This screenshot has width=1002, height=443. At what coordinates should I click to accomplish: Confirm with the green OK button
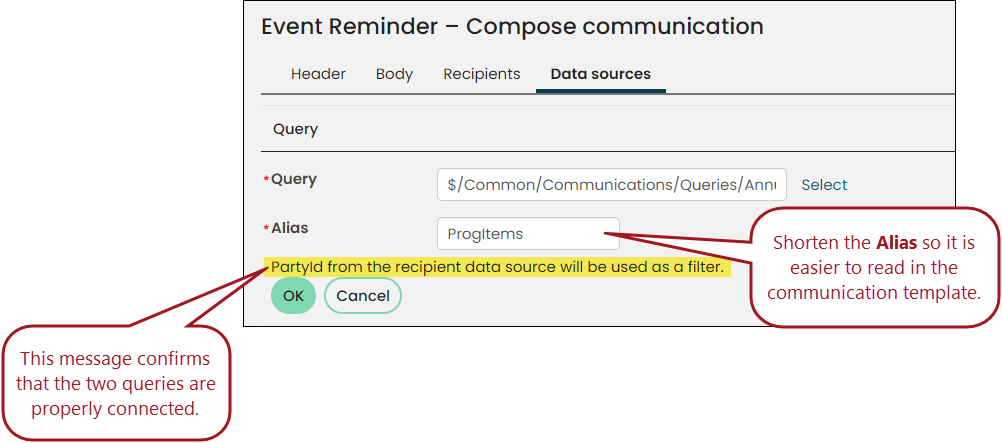coord(293,296)
